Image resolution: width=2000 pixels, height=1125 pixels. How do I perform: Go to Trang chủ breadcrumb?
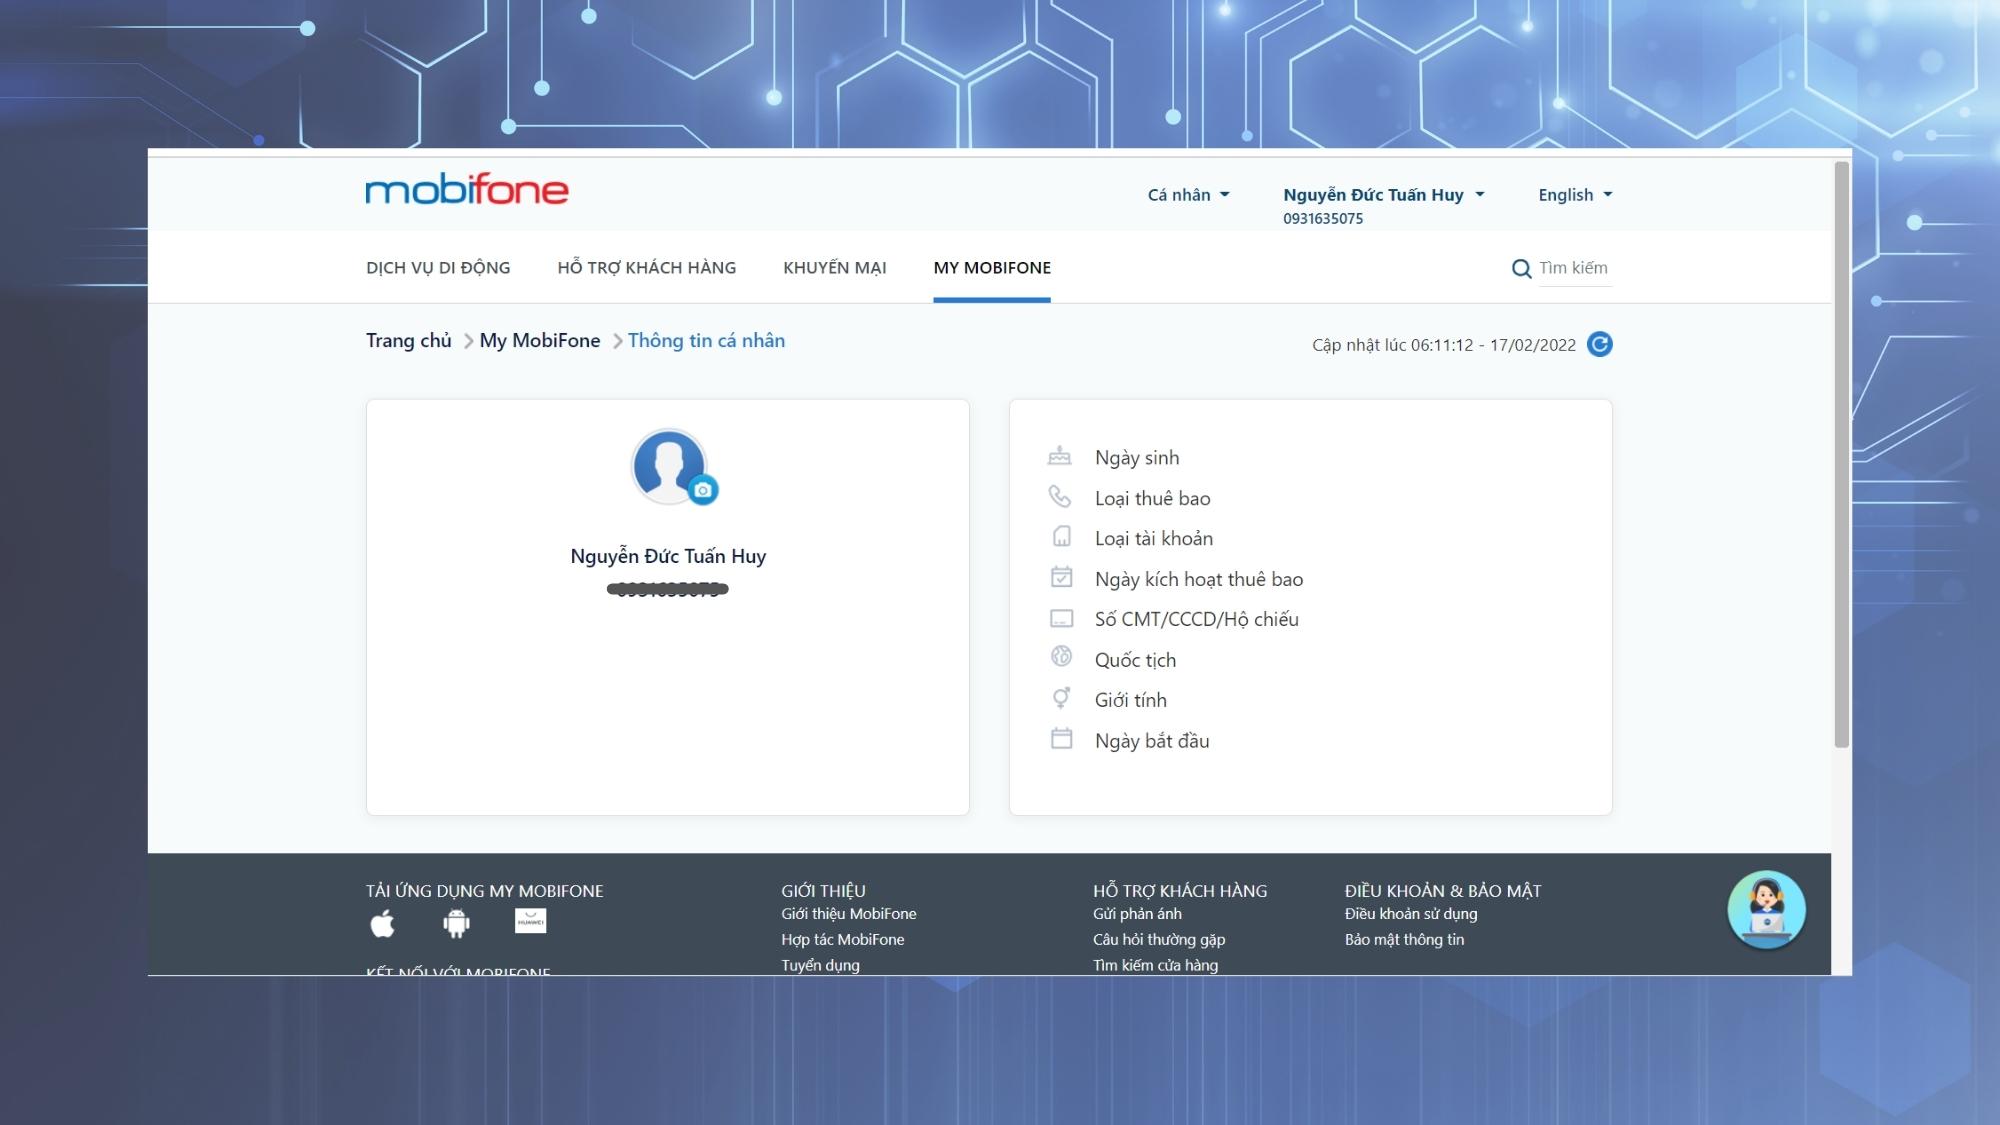(408, 340)
